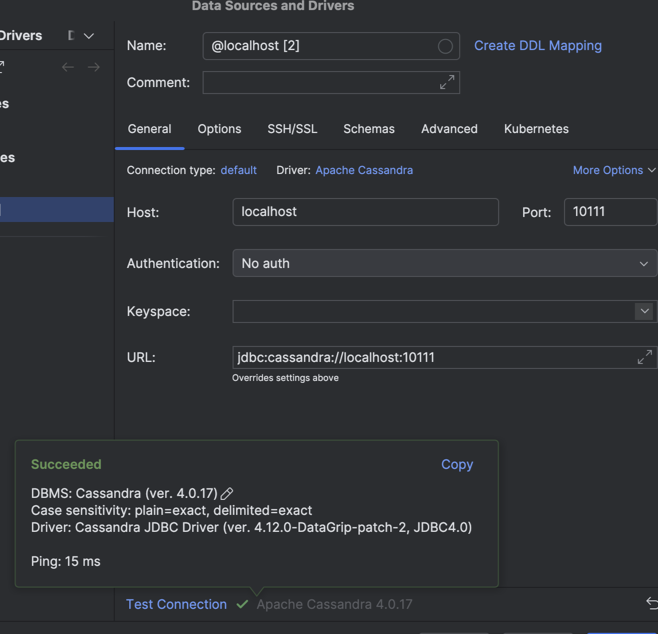Click the Port field showing 10111
Viewport: 659px width, 634px height.
click(611, 212)
